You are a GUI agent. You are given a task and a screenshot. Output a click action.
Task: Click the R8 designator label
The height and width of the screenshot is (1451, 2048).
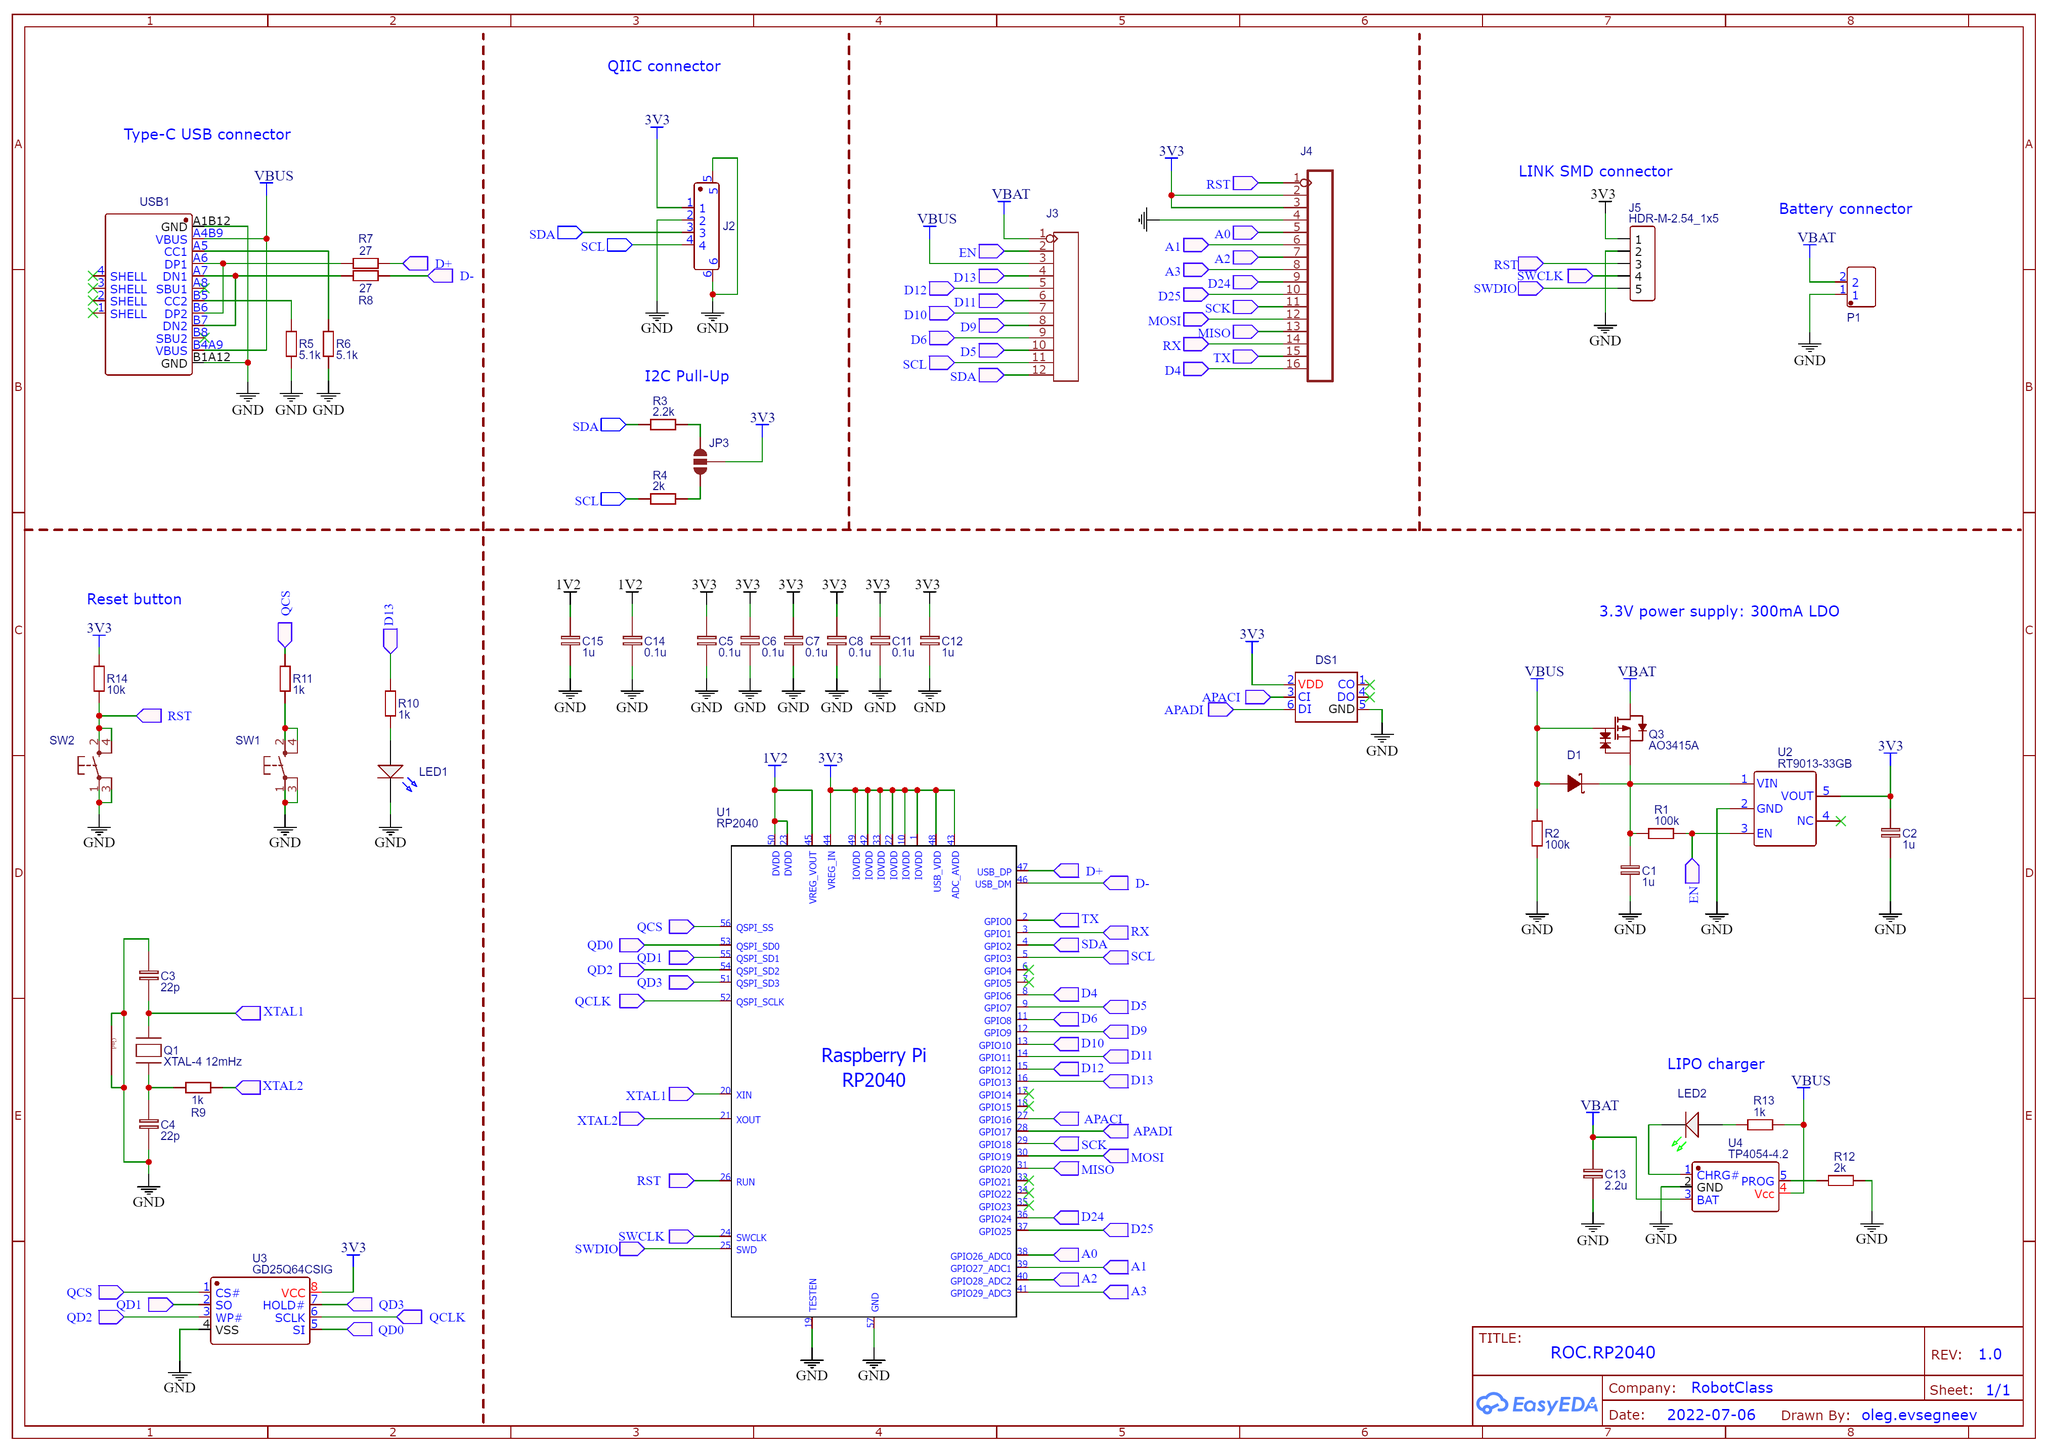click(x=365, y=300)
